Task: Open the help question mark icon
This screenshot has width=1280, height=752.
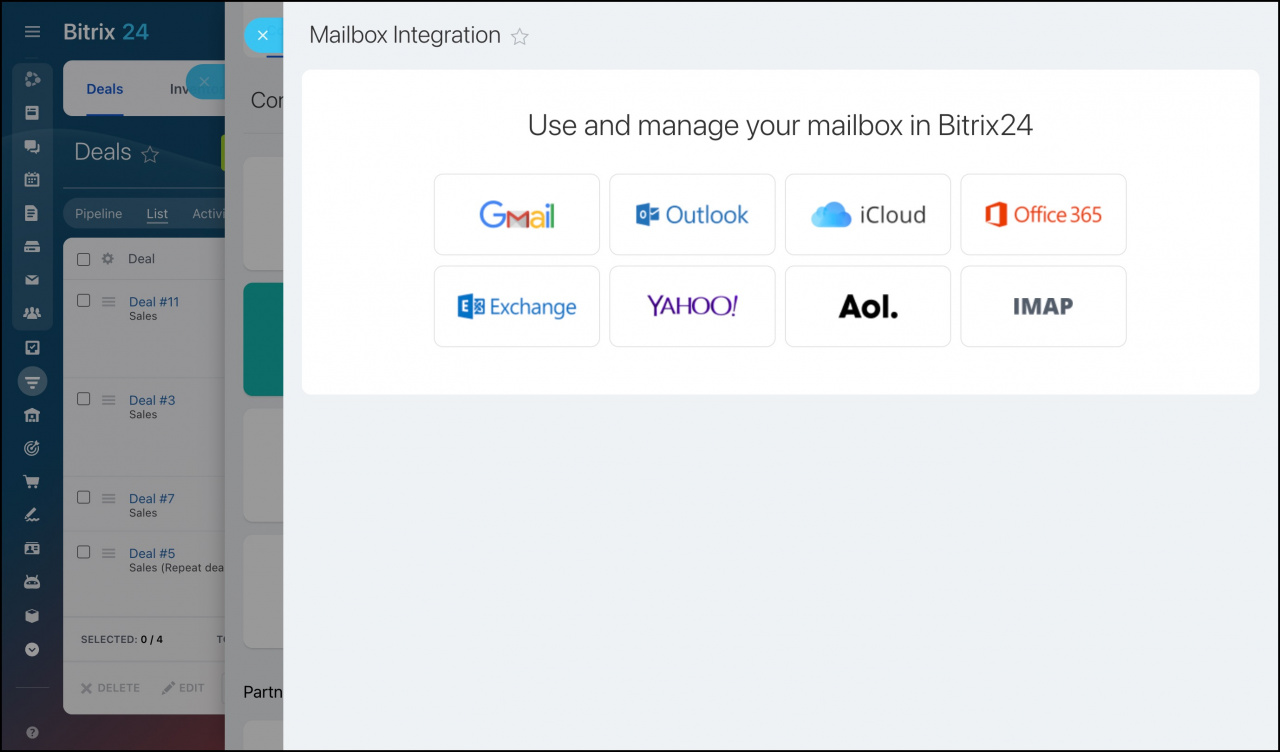Action: (x=32, y=733)
